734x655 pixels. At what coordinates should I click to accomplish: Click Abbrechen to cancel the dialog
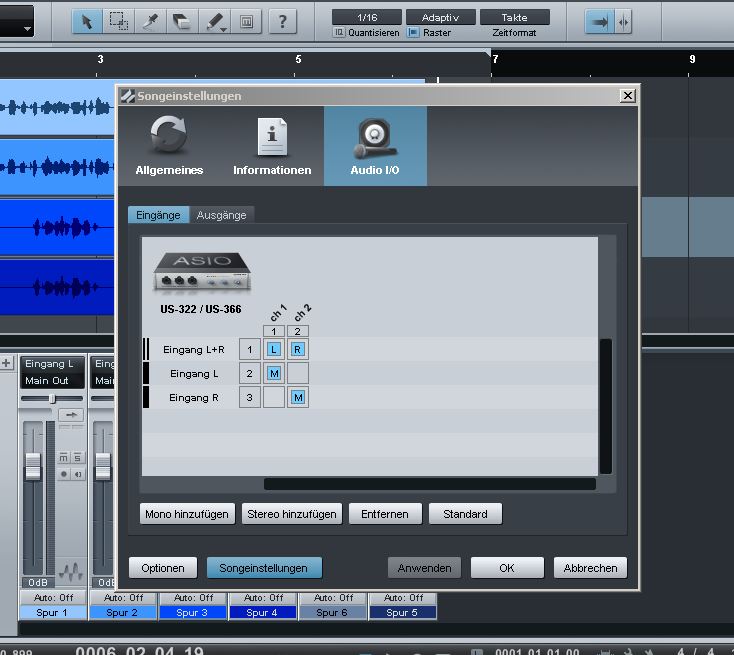590,568
